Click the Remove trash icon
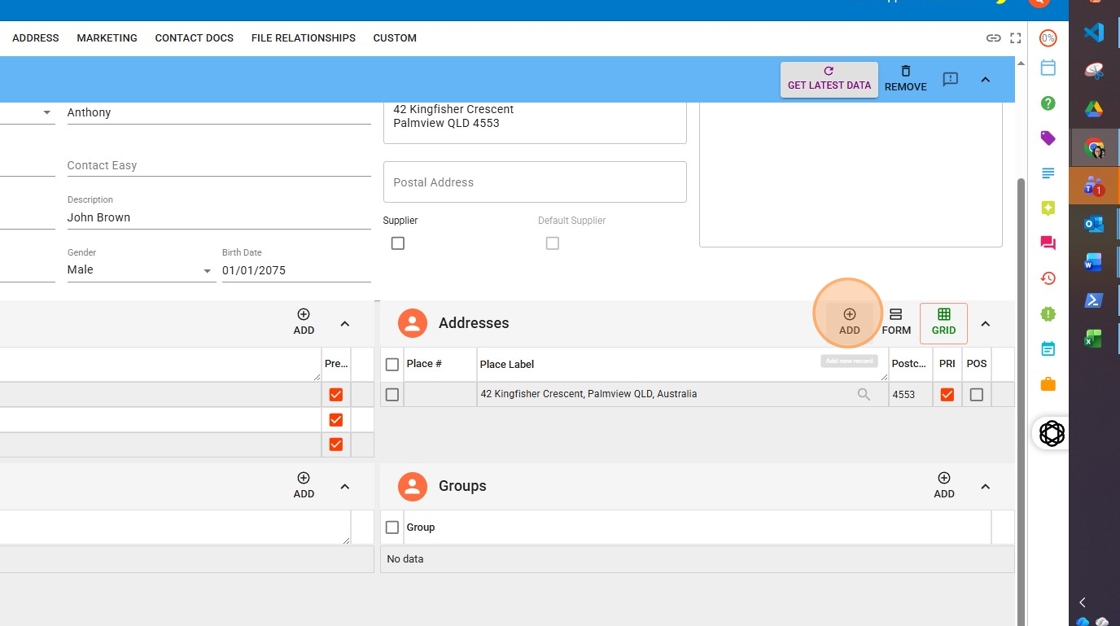1120x626 pixels. pos(905,79)
